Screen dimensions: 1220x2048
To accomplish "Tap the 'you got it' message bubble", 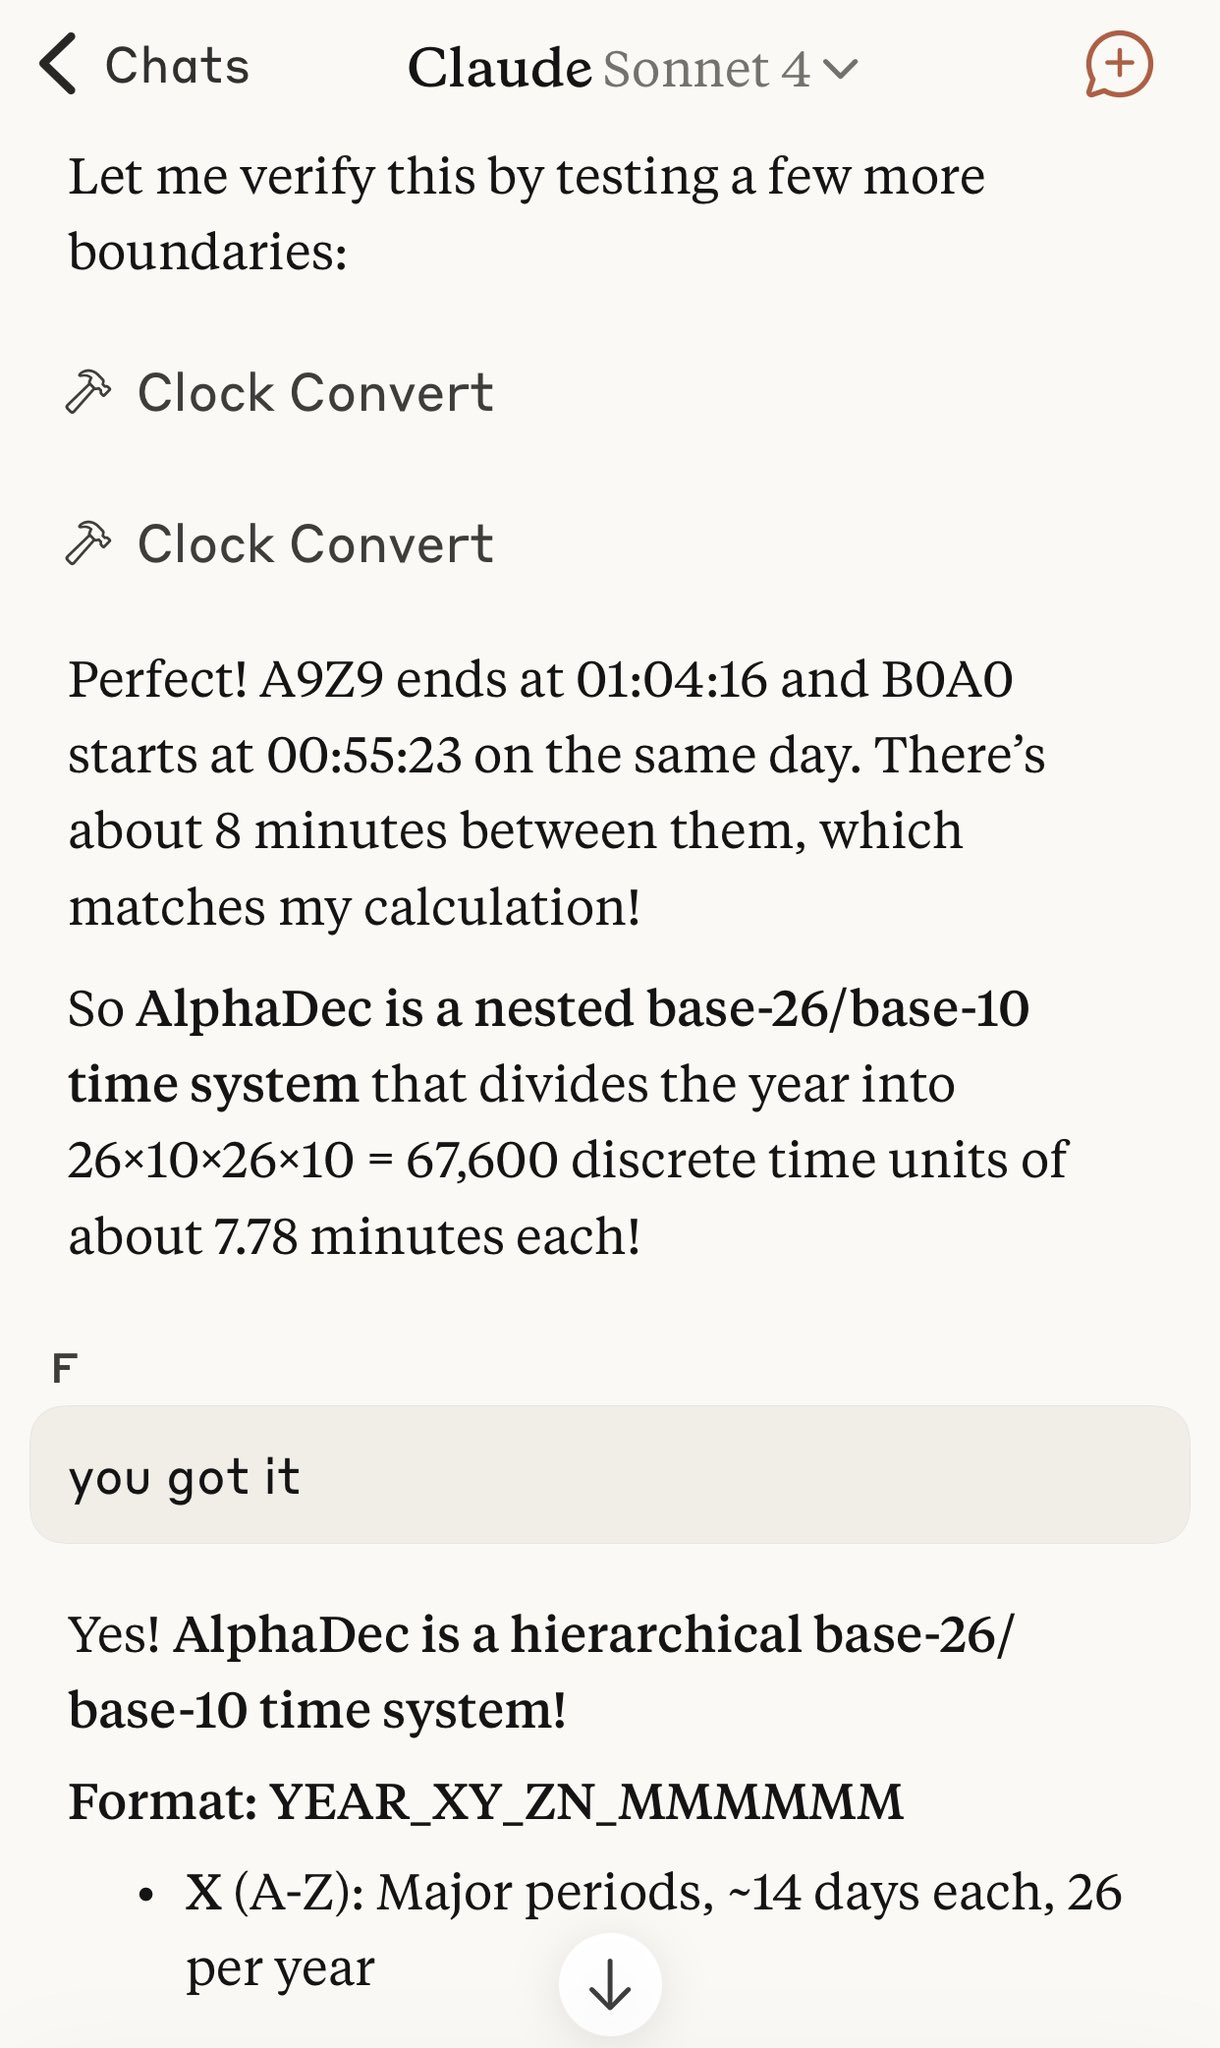I will click(x=610, y=1475).
